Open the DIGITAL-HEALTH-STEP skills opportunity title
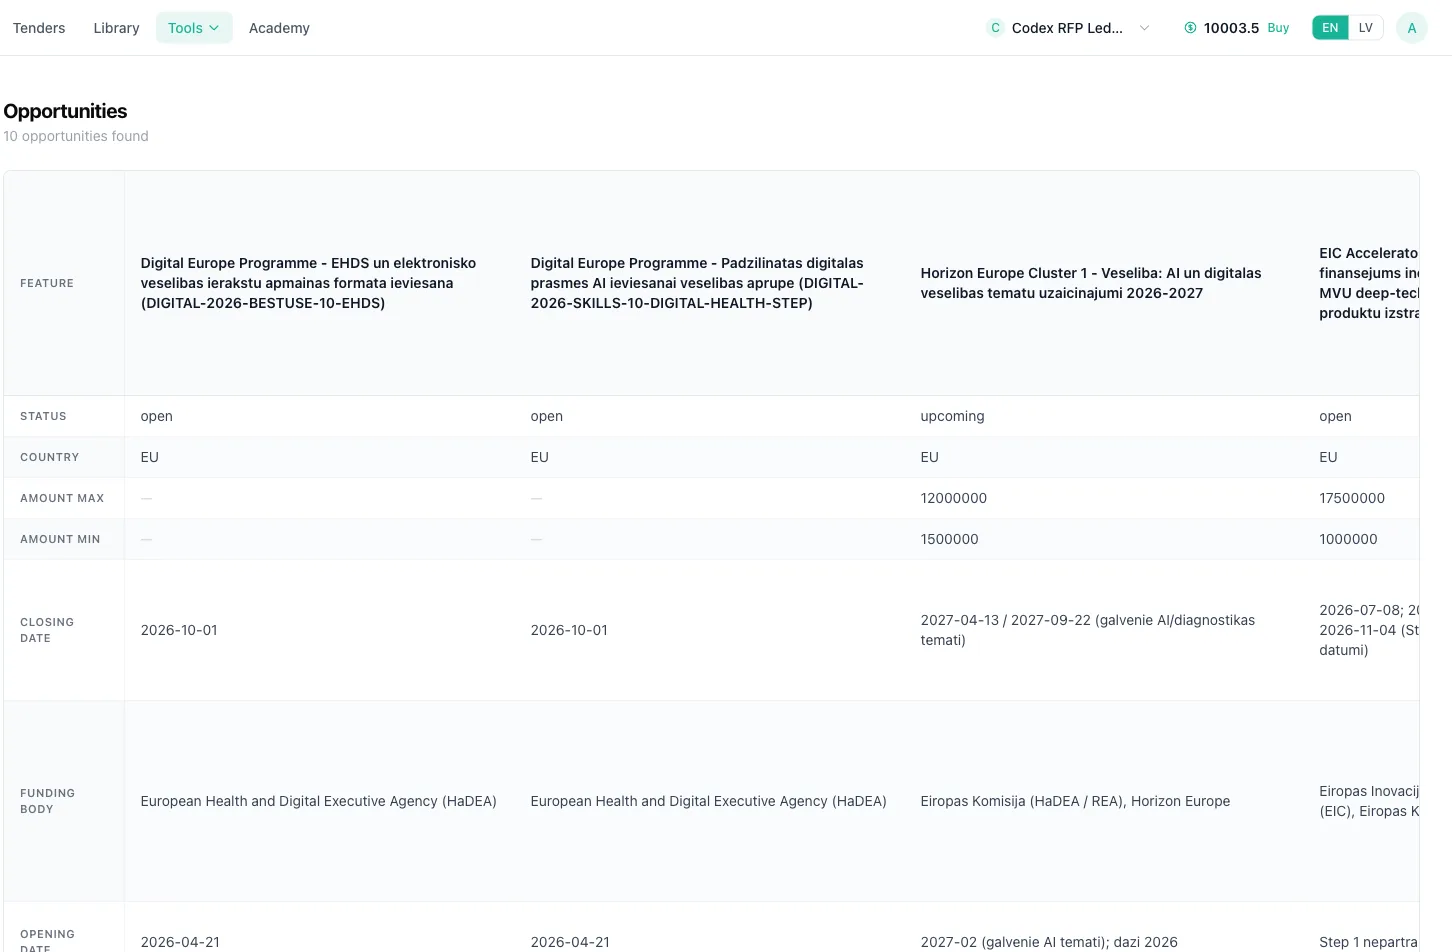Screen dimensions: 1452x952 pyautogui.click(x=697, y=283)
